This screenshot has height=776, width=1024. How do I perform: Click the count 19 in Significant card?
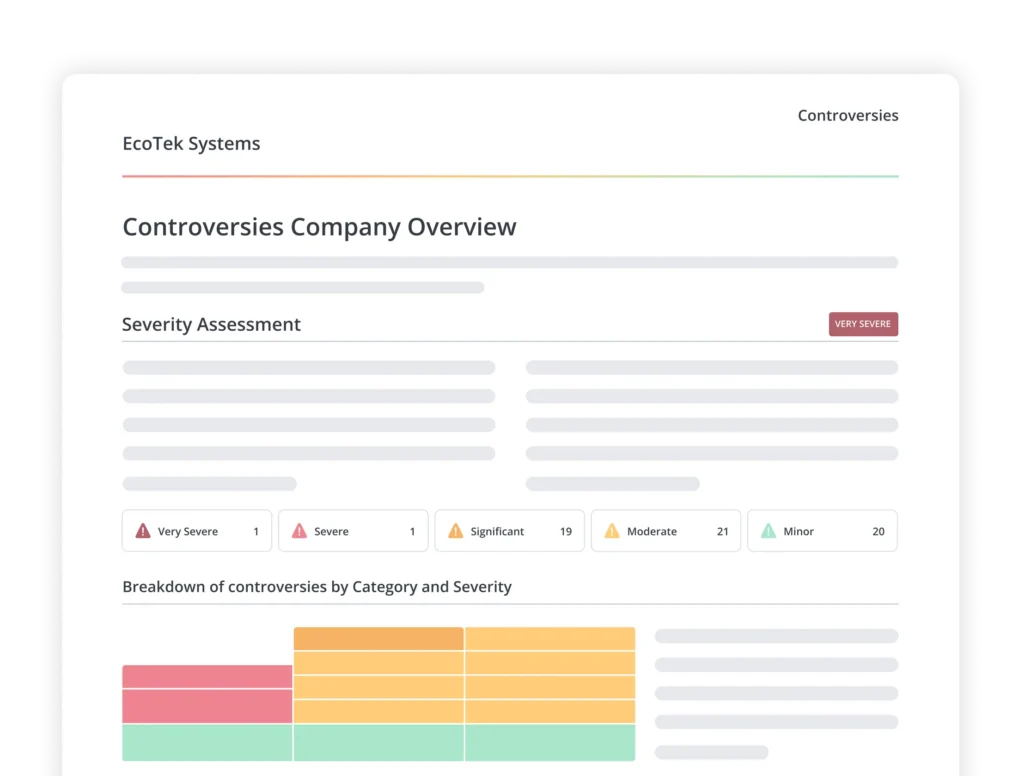(x=566, y=532)
